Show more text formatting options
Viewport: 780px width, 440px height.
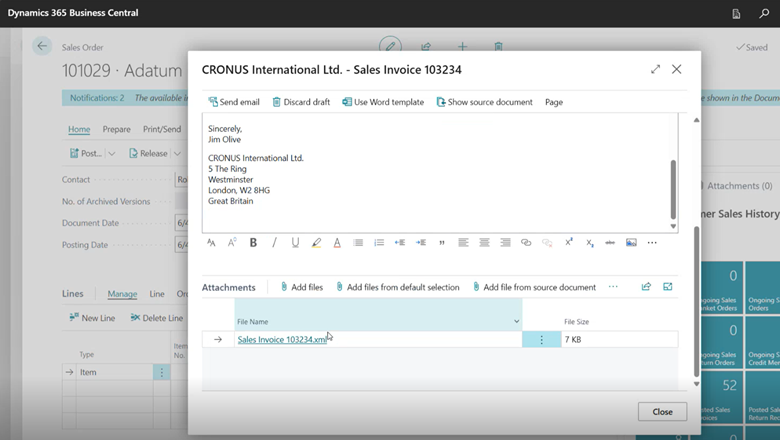(x=652, y=243)
